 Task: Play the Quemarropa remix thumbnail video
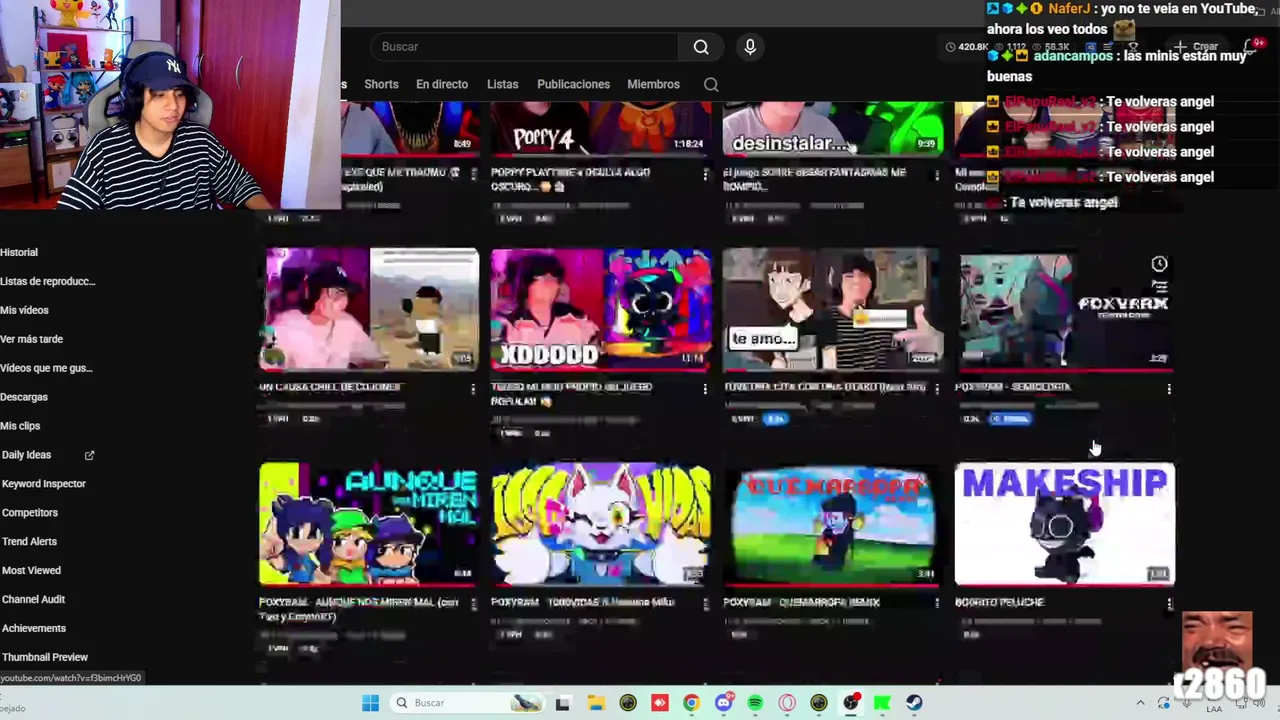point(832,523)
